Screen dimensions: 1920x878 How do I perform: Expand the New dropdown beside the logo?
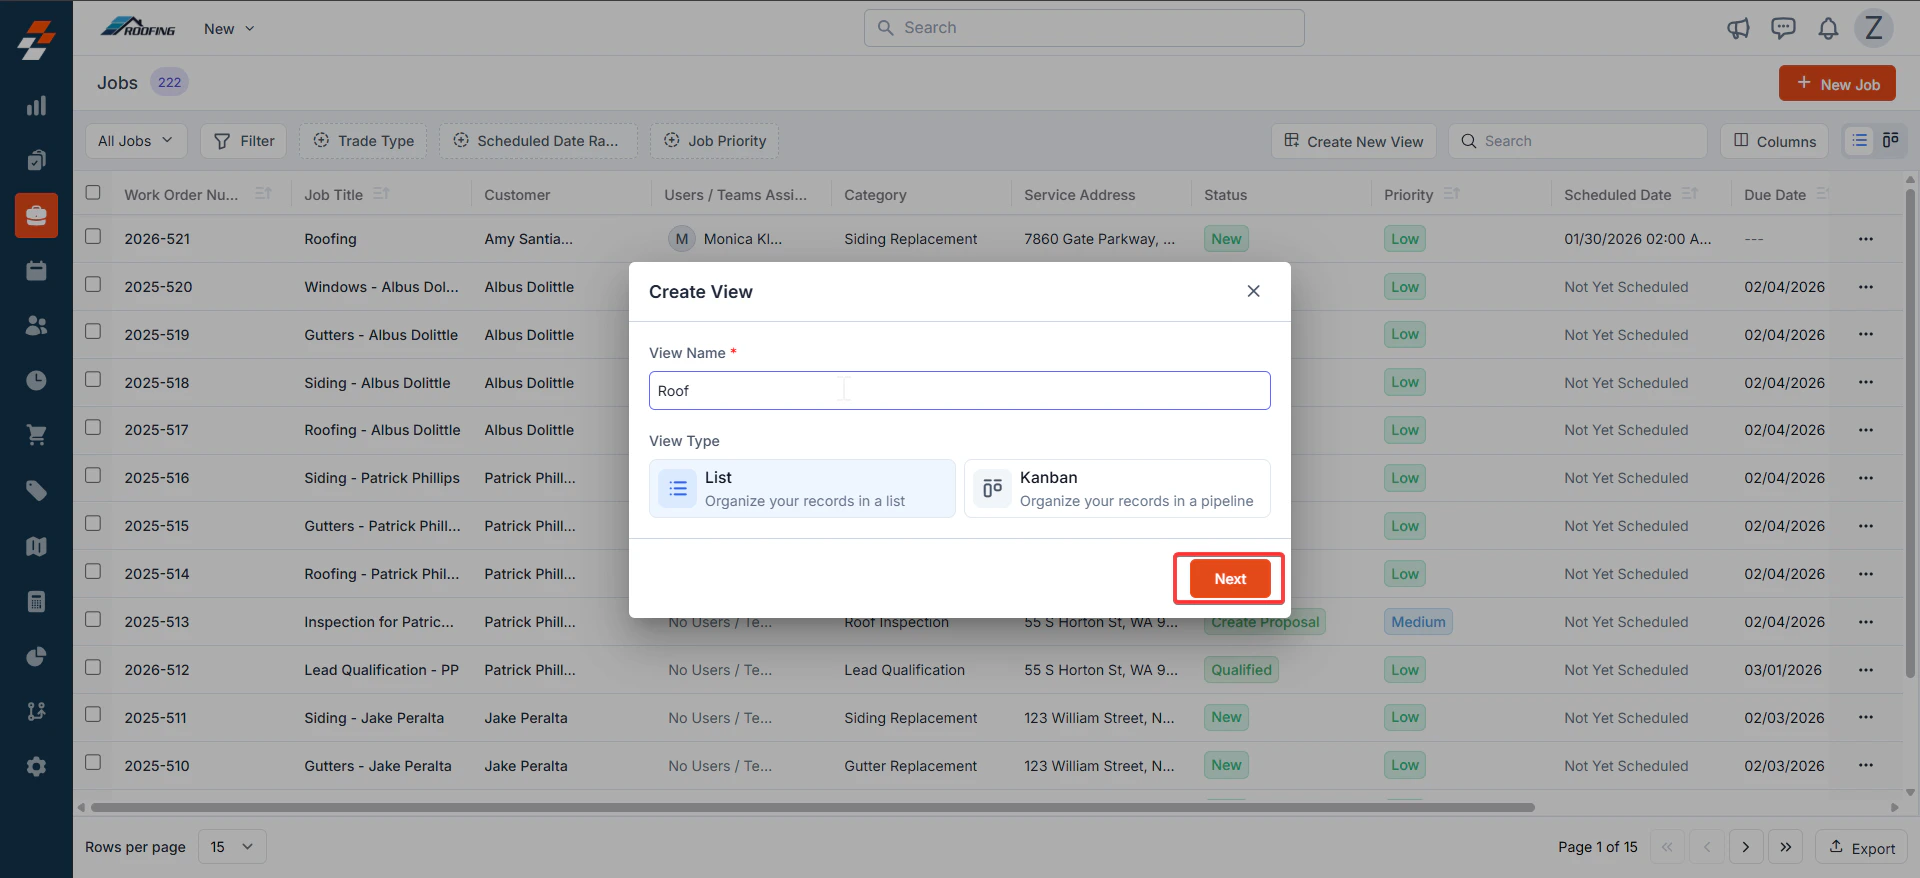tap(229, 29)
